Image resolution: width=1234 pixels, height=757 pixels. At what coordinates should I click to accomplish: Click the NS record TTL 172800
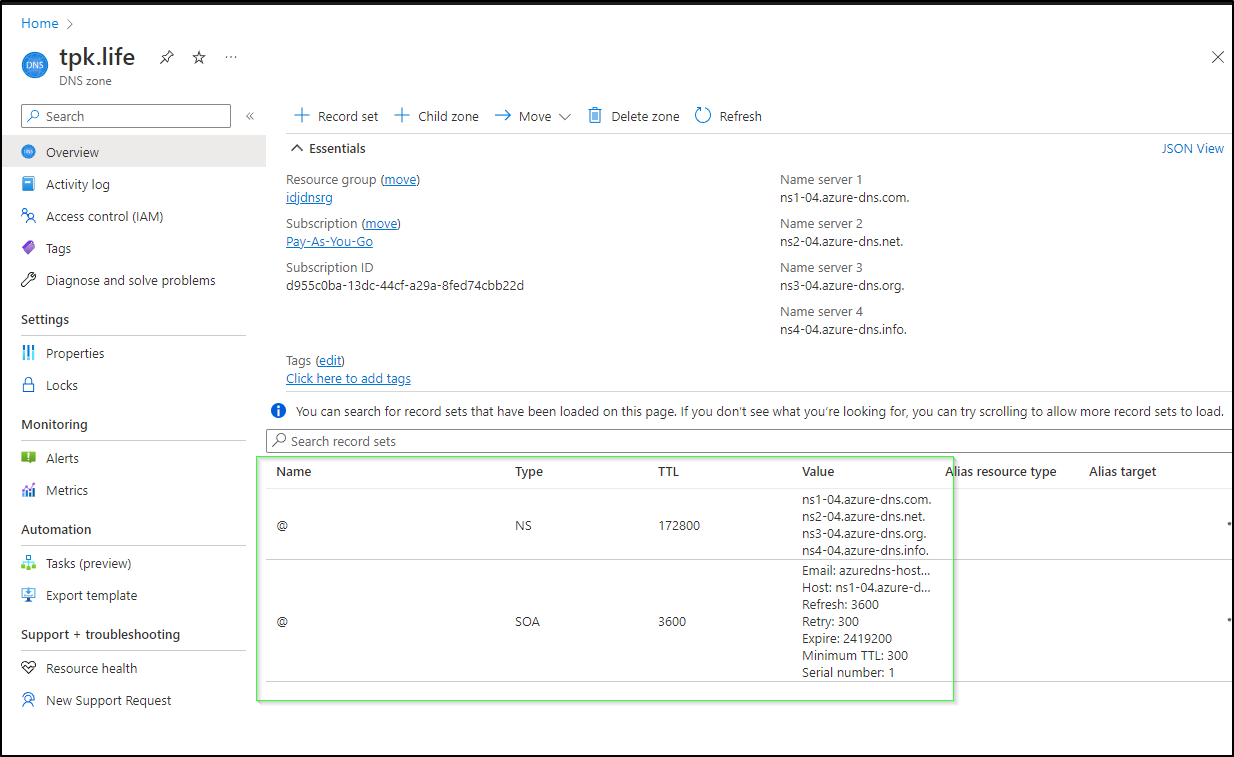[679, 525]
